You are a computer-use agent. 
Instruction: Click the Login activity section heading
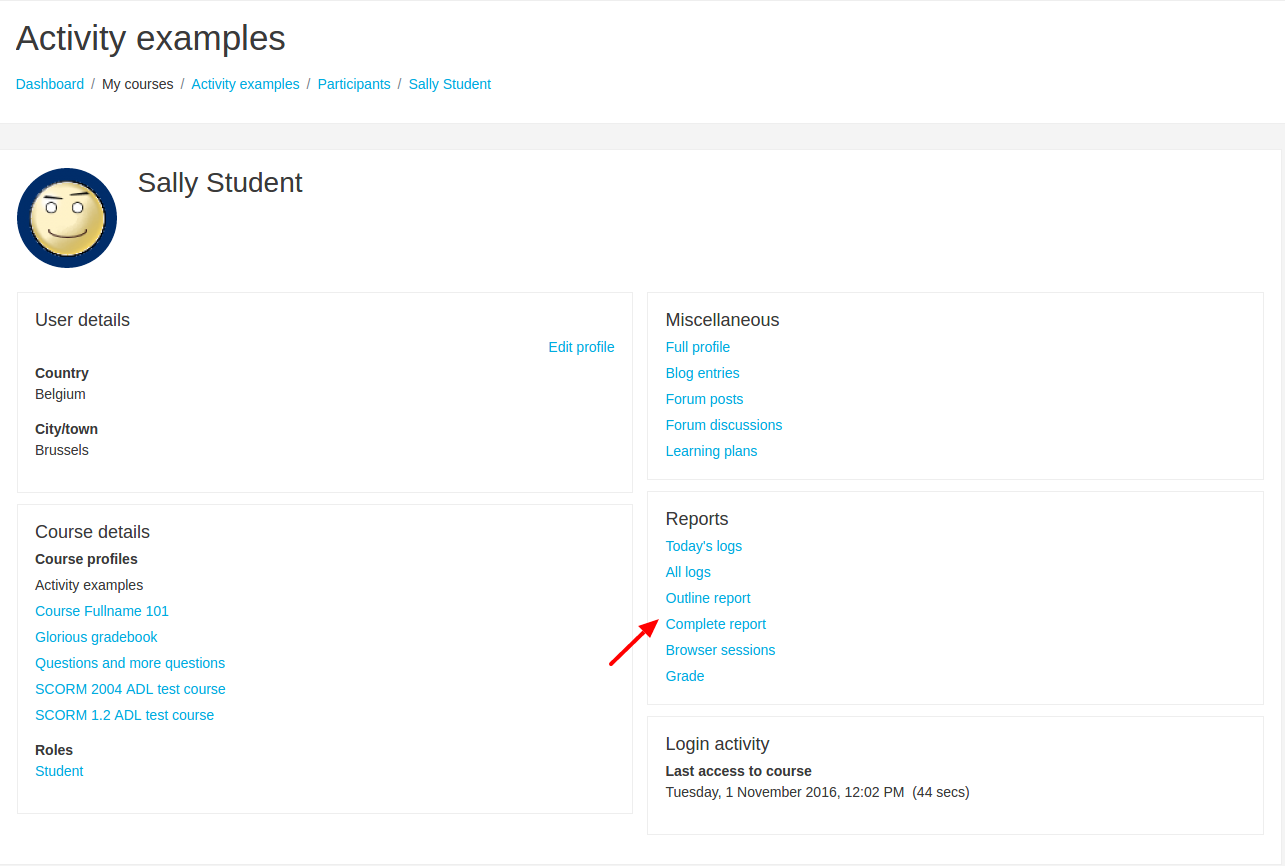(717, 744)
